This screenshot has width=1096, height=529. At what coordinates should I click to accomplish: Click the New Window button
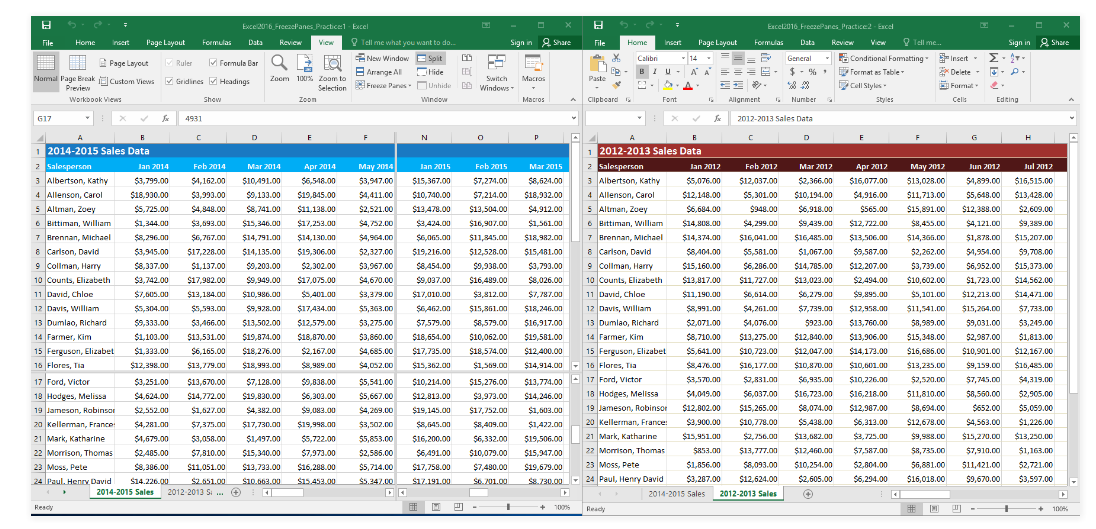[x=382, y=59]
